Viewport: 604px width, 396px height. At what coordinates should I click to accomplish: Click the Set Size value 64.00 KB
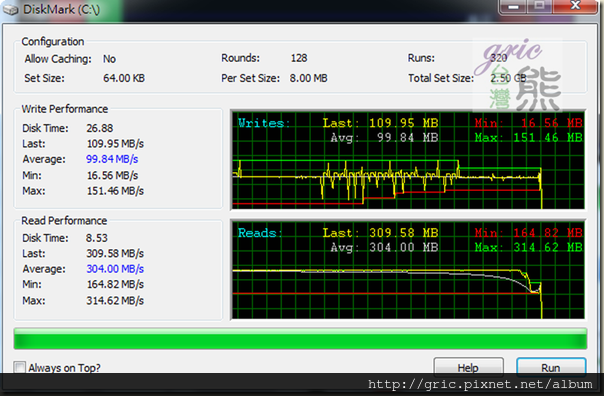pyautogui.click(x=124, y=78)
